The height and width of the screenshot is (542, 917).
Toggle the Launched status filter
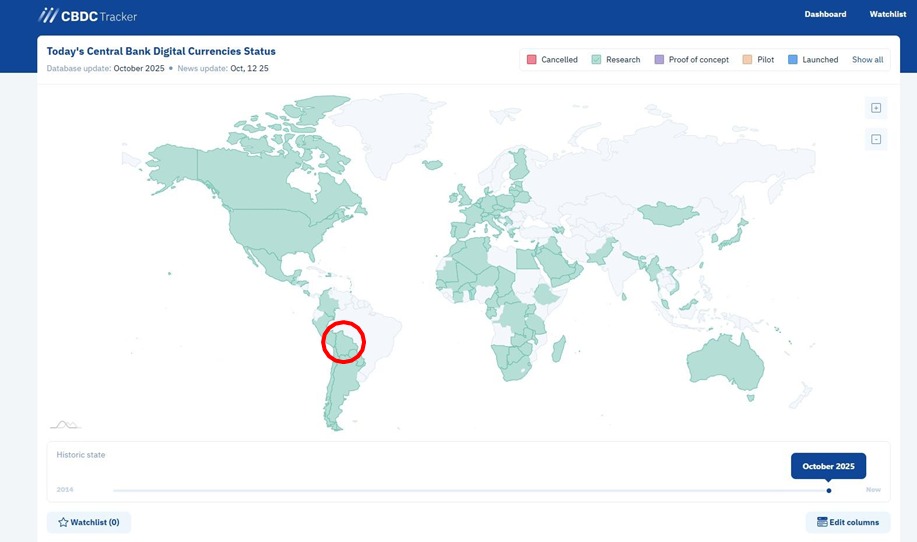click(813, 60)
